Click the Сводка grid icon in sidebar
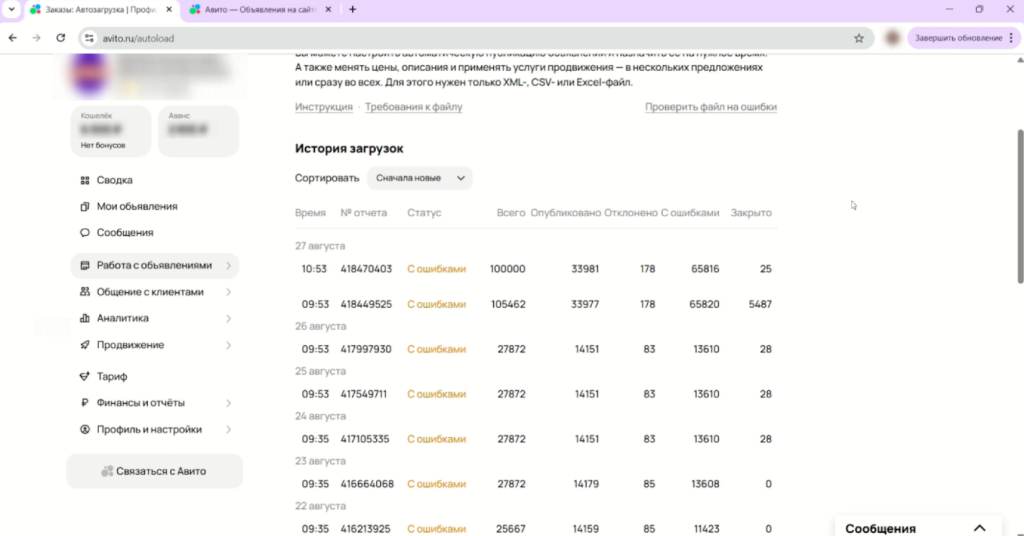This screenshot has height=536, width=1024. point(85,181)
